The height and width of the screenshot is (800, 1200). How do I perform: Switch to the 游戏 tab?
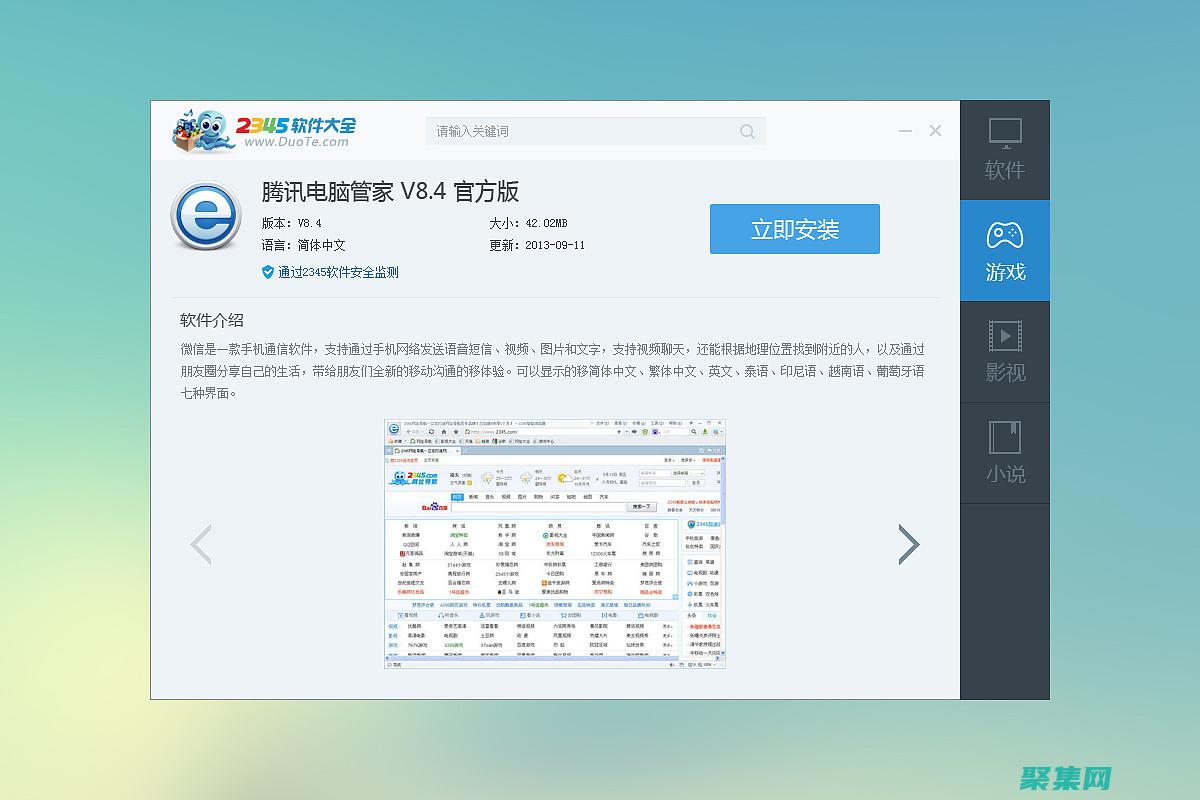[1005, 251]
